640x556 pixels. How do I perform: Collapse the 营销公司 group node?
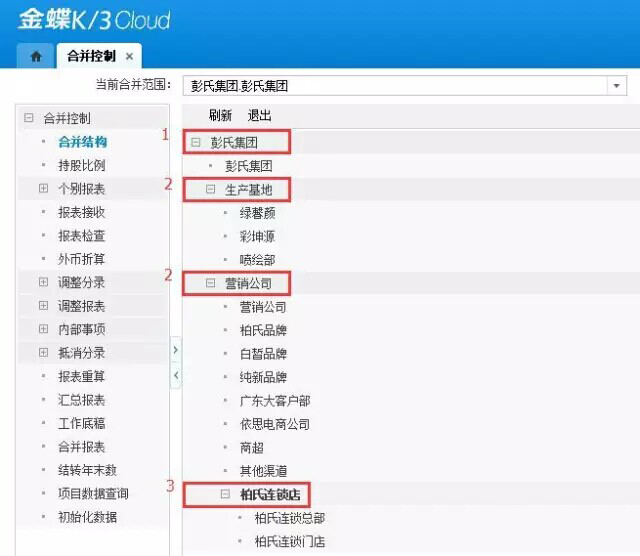210,283
